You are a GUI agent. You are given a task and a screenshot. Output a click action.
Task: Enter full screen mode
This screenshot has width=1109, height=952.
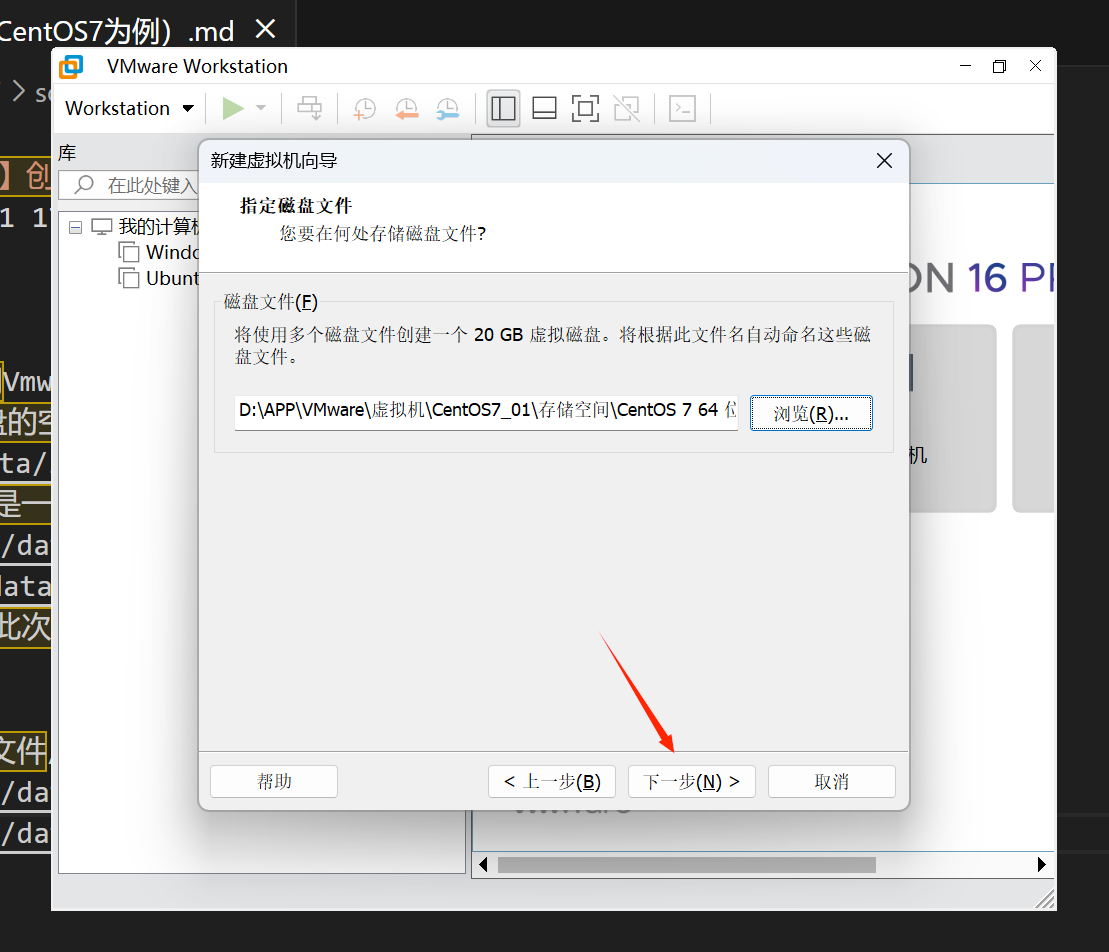[x=585, y=108]
